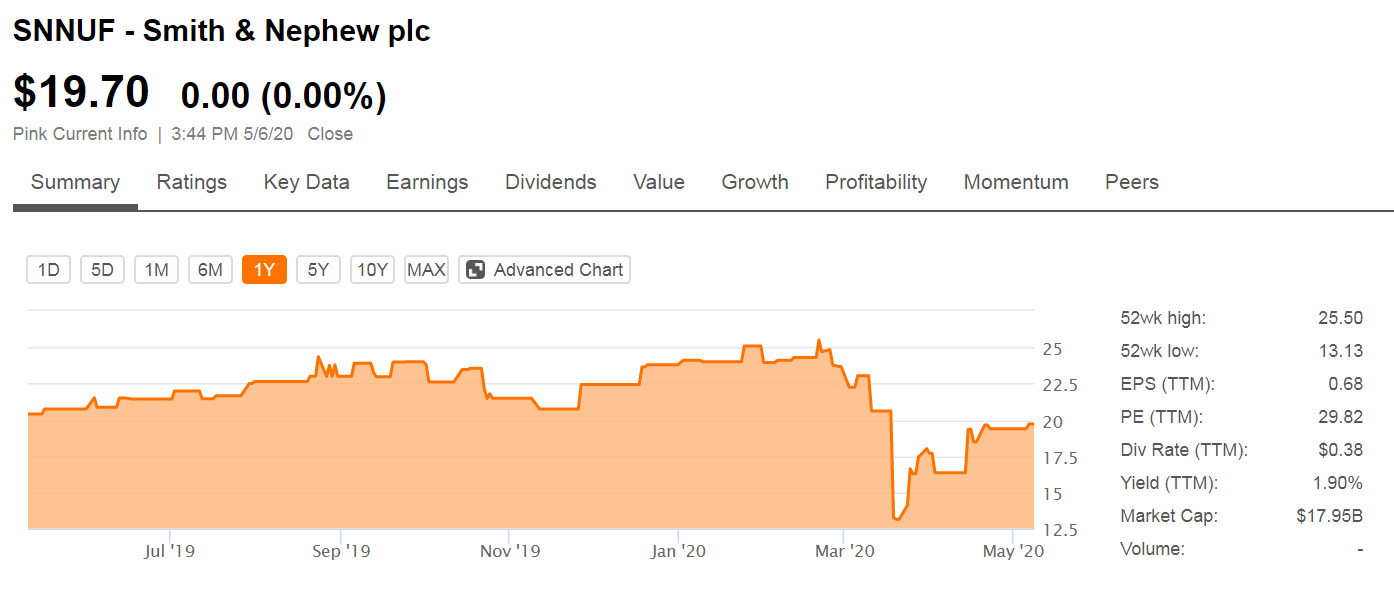The image size is (1394, 605).
Task: Choose the 1Y chart range
Action: (264, 270)
